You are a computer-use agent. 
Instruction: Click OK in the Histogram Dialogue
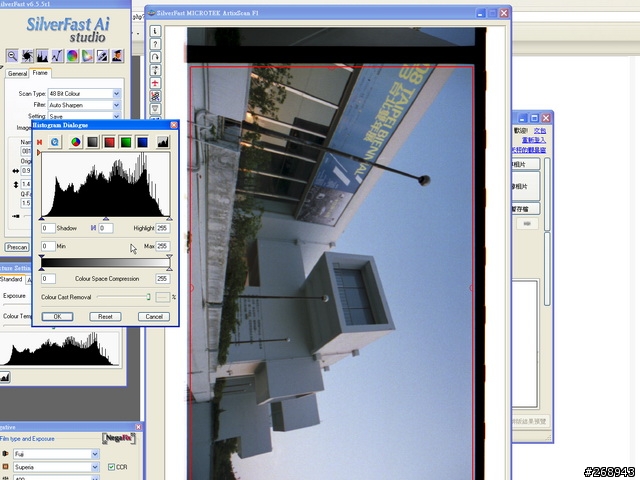[58, 316]
